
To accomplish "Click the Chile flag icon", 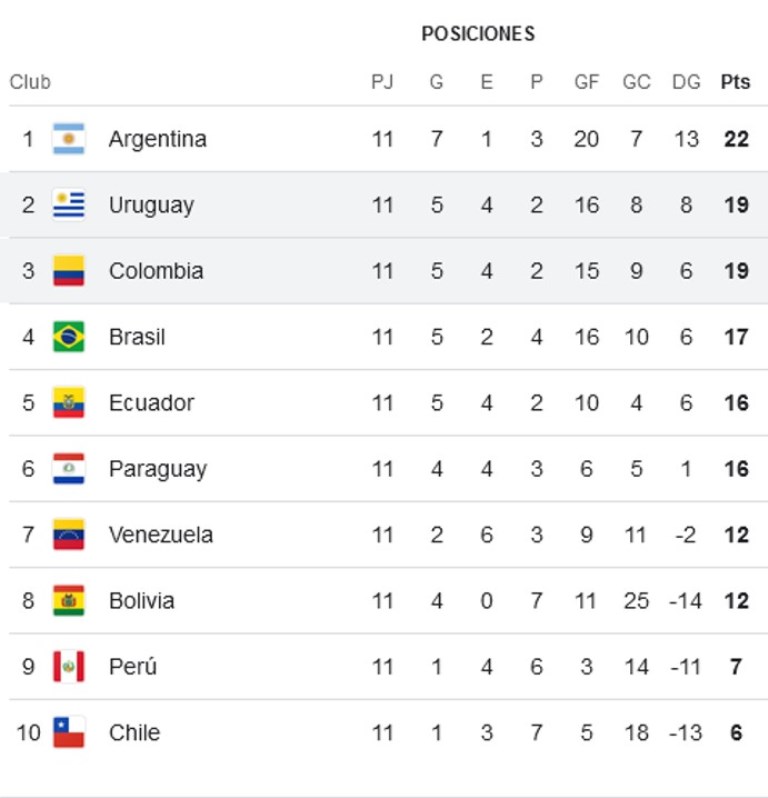I will (x=69, y=733).
